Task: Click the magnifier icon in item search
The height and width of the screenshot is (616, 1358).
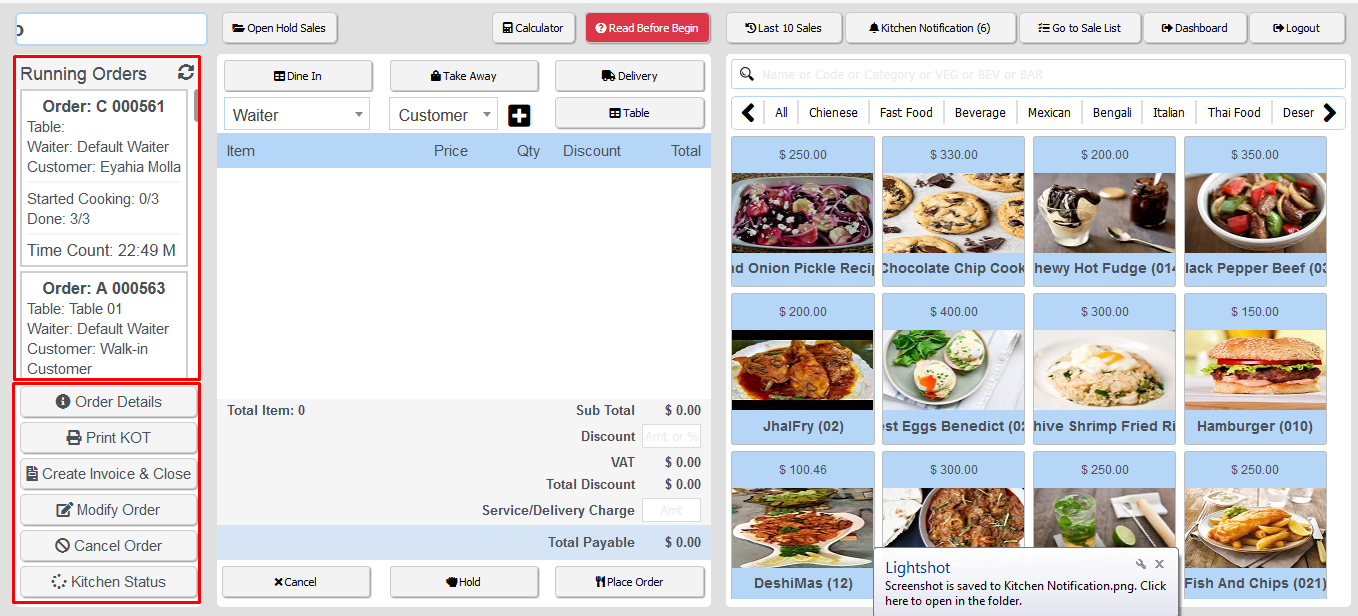Action: coord(747,74)
